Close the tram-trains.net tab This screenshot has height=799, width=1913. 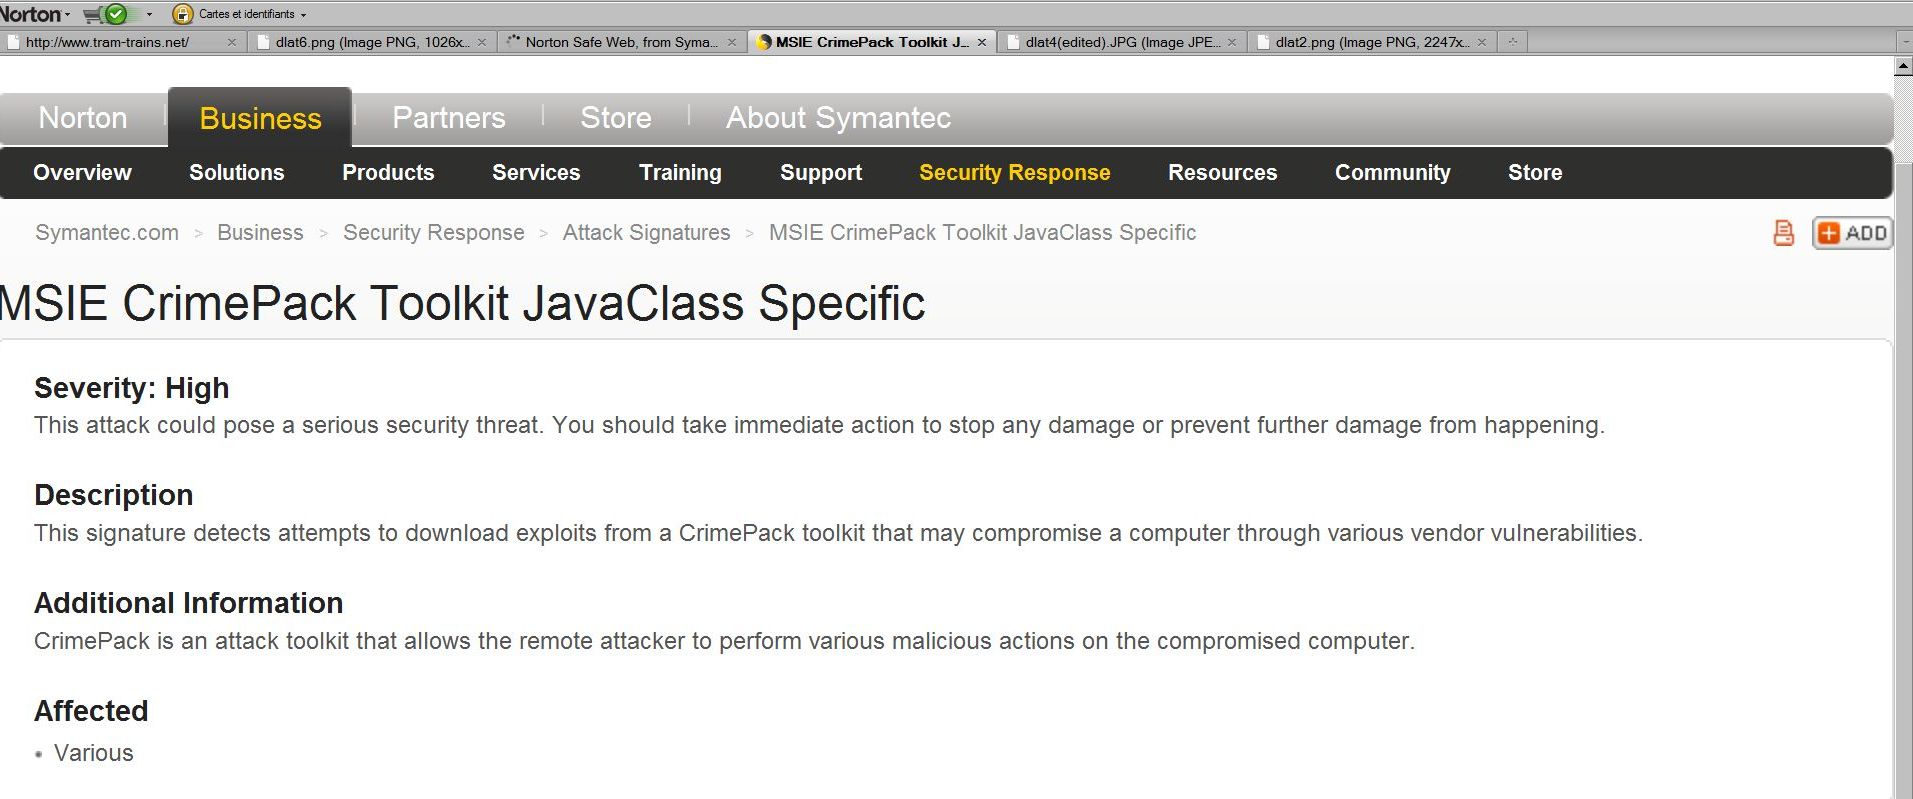click(232, 42)
